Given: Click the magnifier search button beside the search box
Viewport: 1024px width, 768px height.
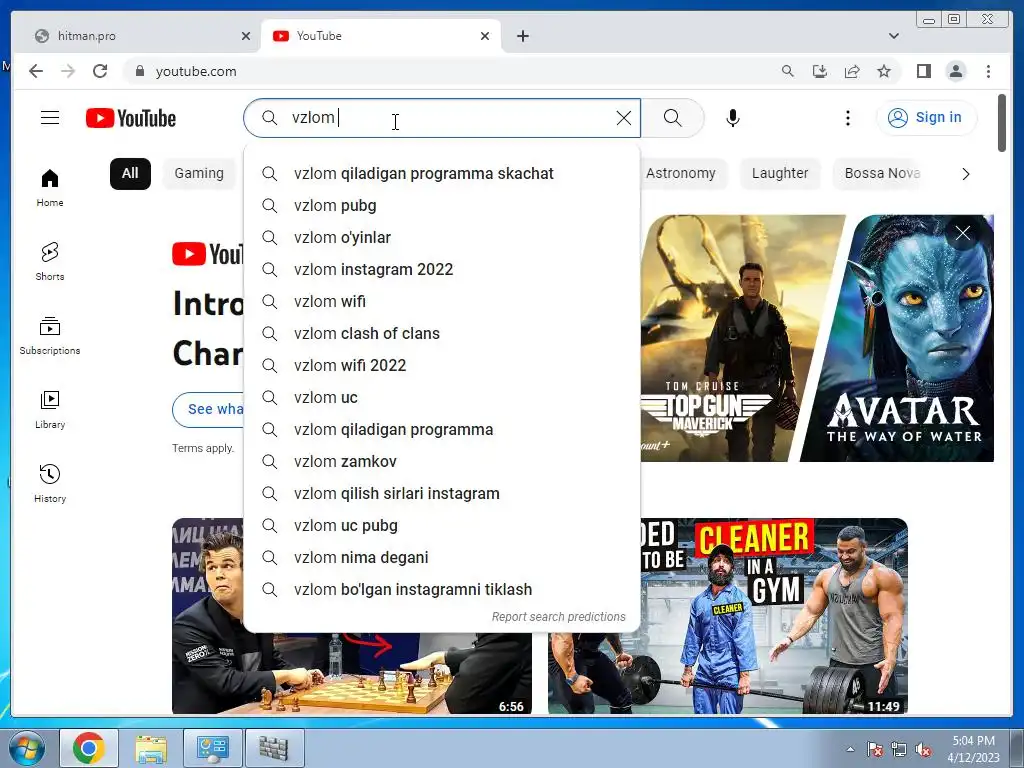Looking at the screenshot, I should [x=673, y=118].
